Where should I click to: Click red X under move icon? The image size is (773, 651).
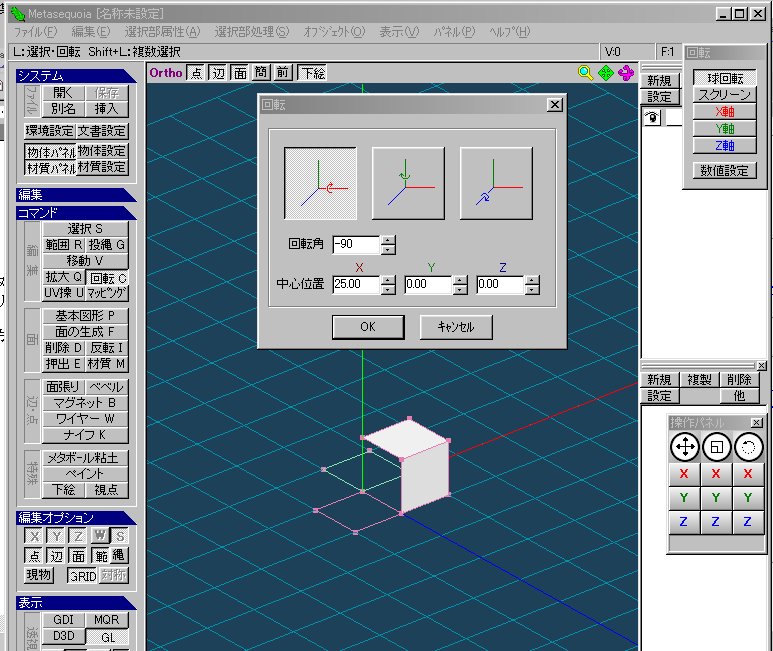coord(684,474)
